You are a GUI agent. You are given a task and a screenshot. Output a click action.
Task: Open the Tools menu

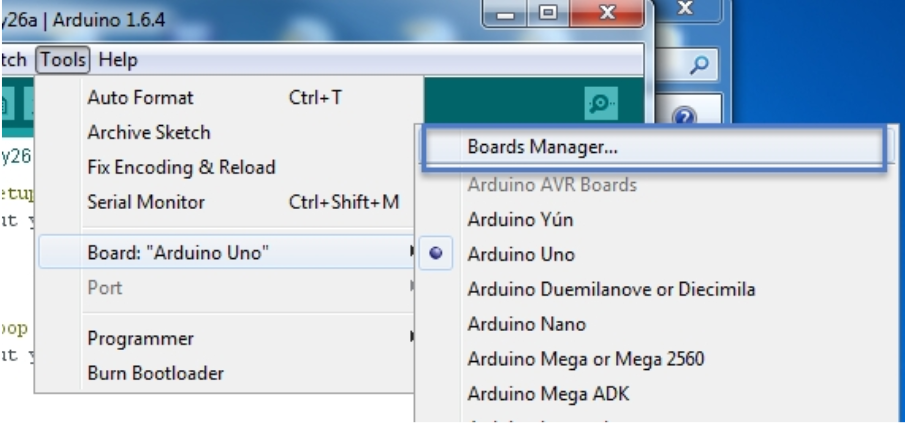click(x=63, y=59)
